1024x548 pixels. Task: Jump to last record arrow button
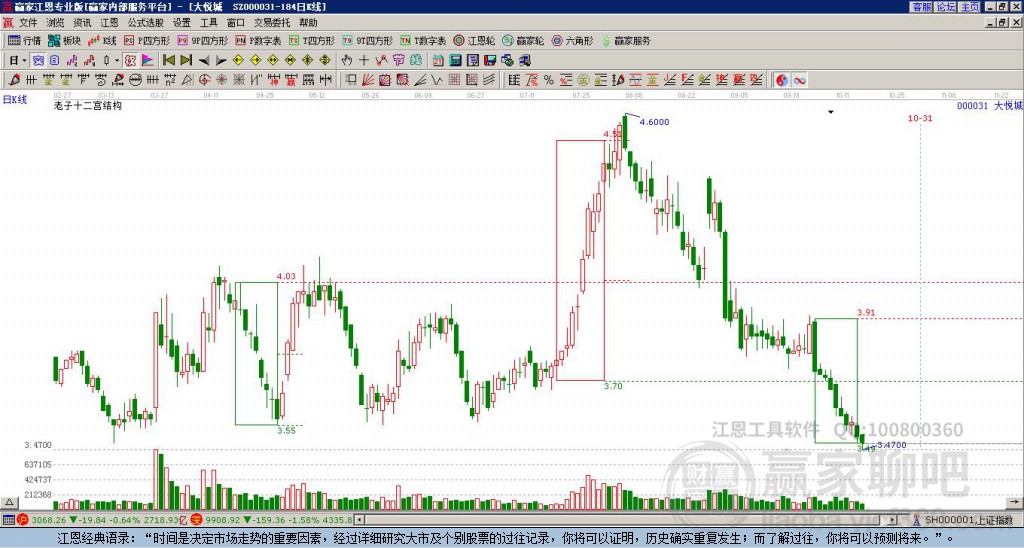tap(186, 60)
